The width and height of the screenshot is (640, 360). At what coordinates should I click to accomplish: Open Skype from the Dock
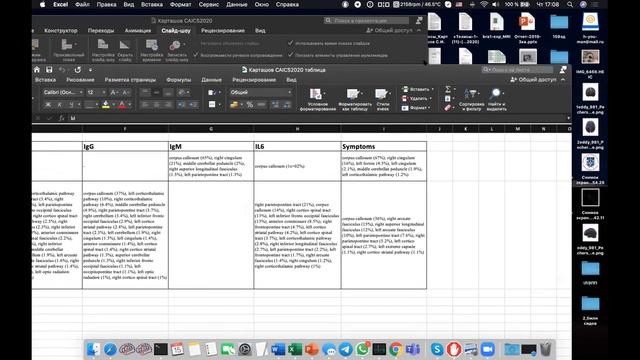tap(437, 349)
